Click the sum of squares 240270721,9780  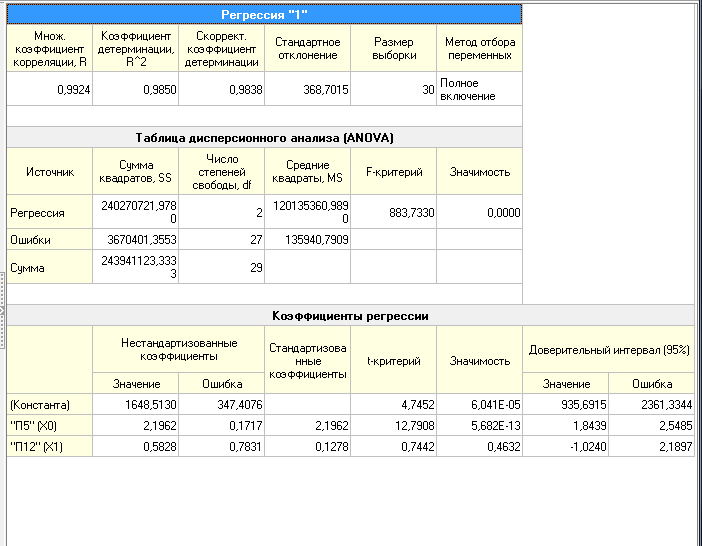pyautogui.click(x=136, y=212)
